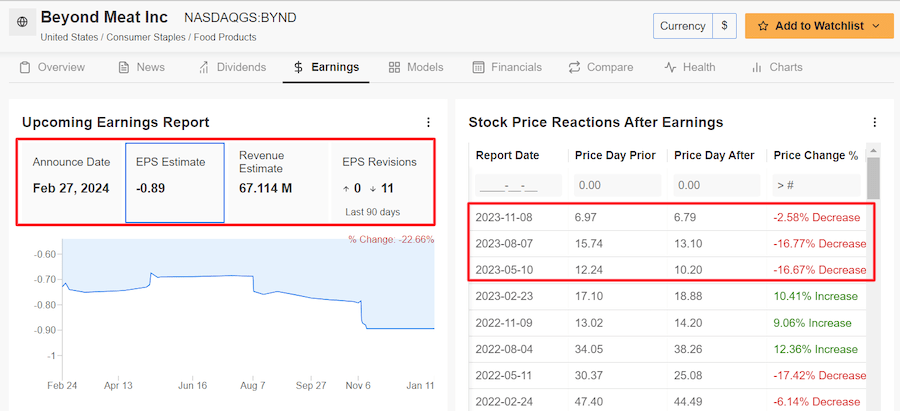This screenshot has width=900, height=411.
Task: Go to the Models tab
Action: click(x=416, y=67)
